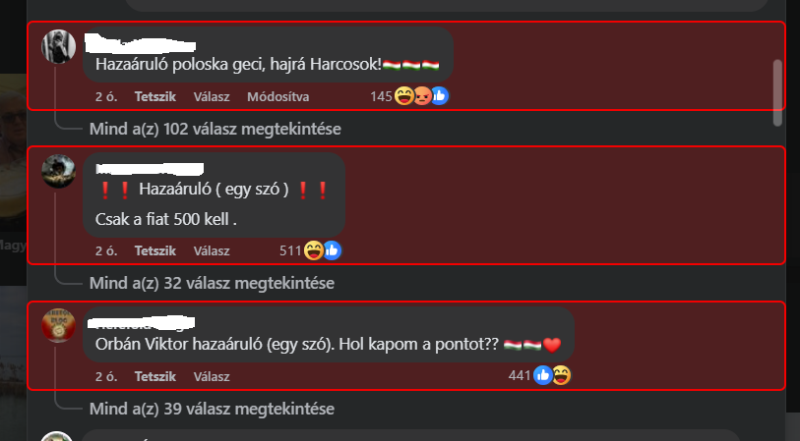The height and width of the screenshot is (441, 800).
Task: Click blue like icon next to 511
Action: 332,251
